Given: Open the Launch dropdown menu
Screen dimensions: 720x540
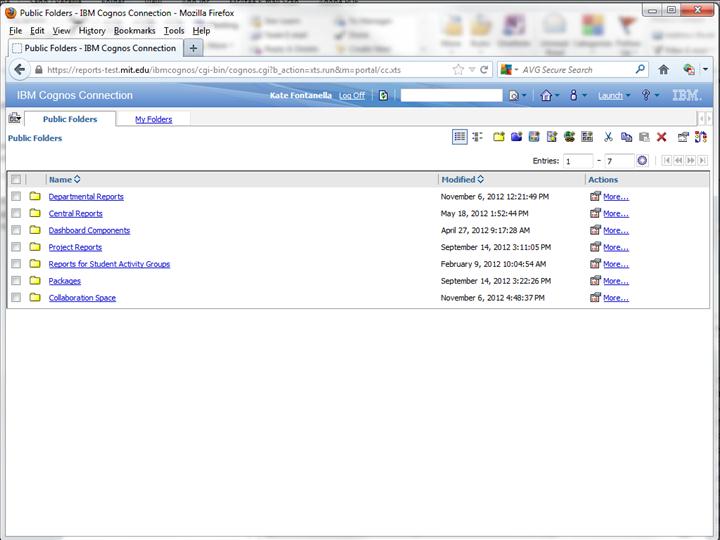Looking at the screenshot, I should click(x=614, y=96).
